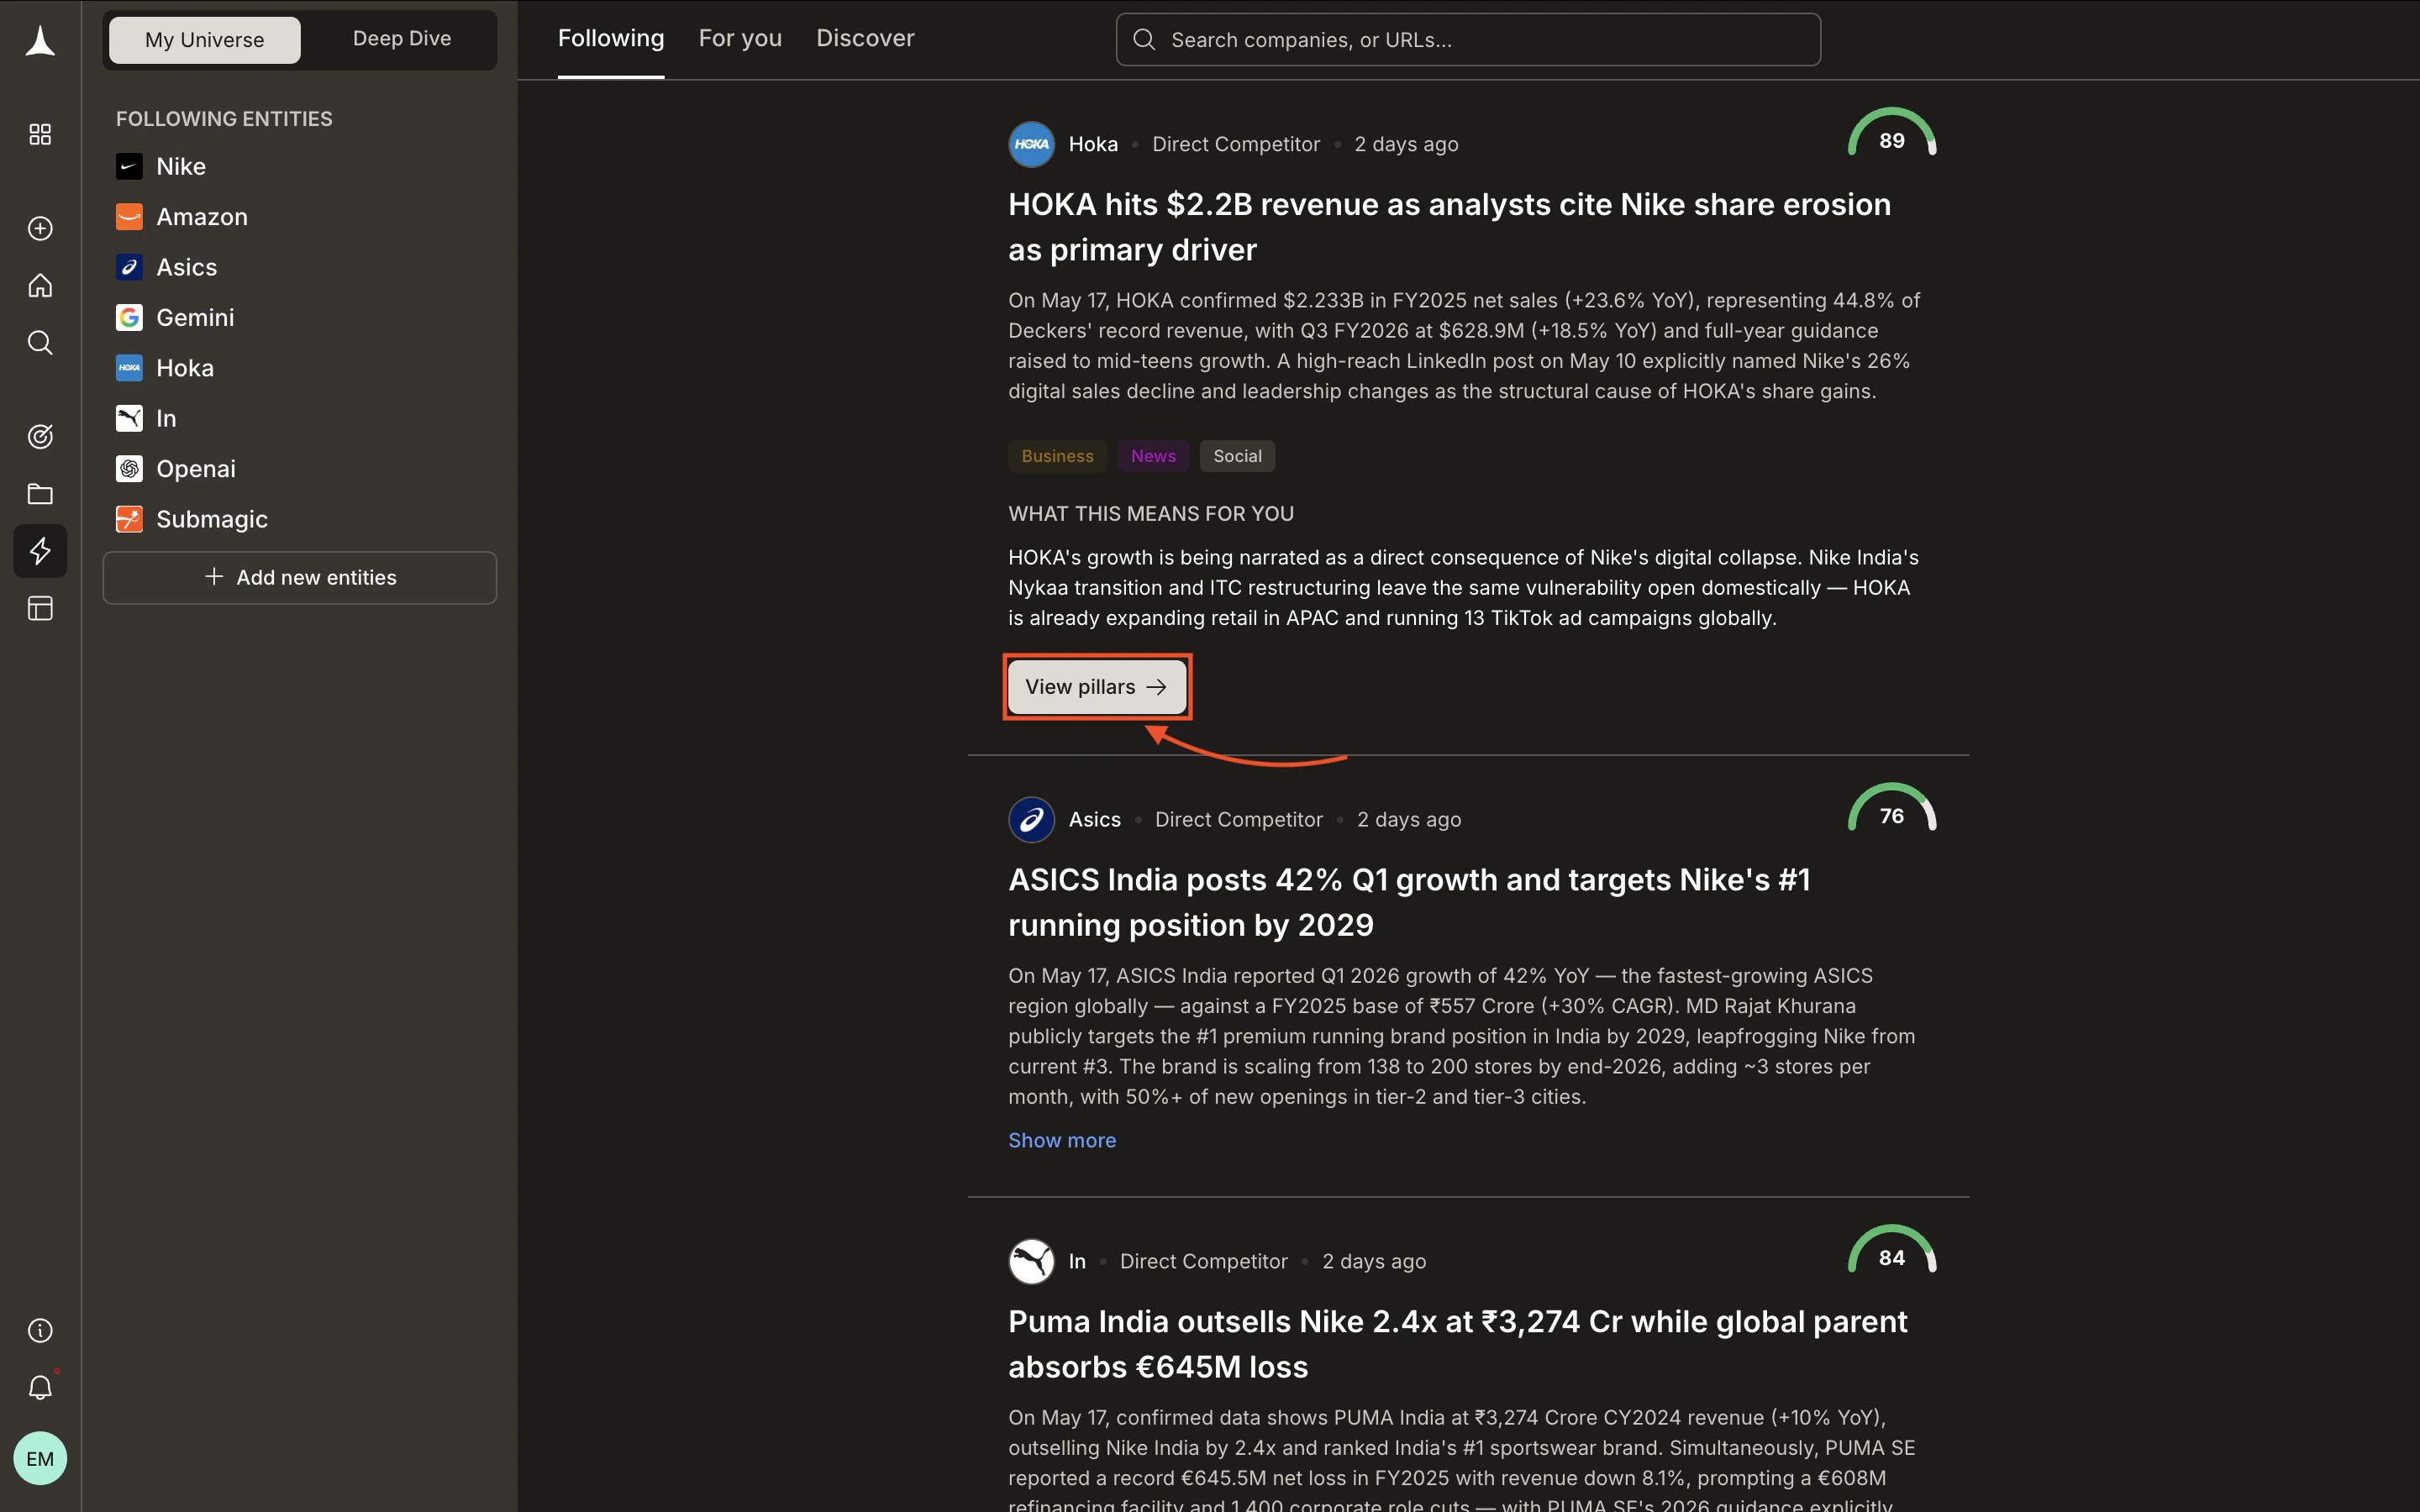Screen dimensions: 2420x1512
Task: Click the Business tag on the Hoka article
Action: (1057, 456)
